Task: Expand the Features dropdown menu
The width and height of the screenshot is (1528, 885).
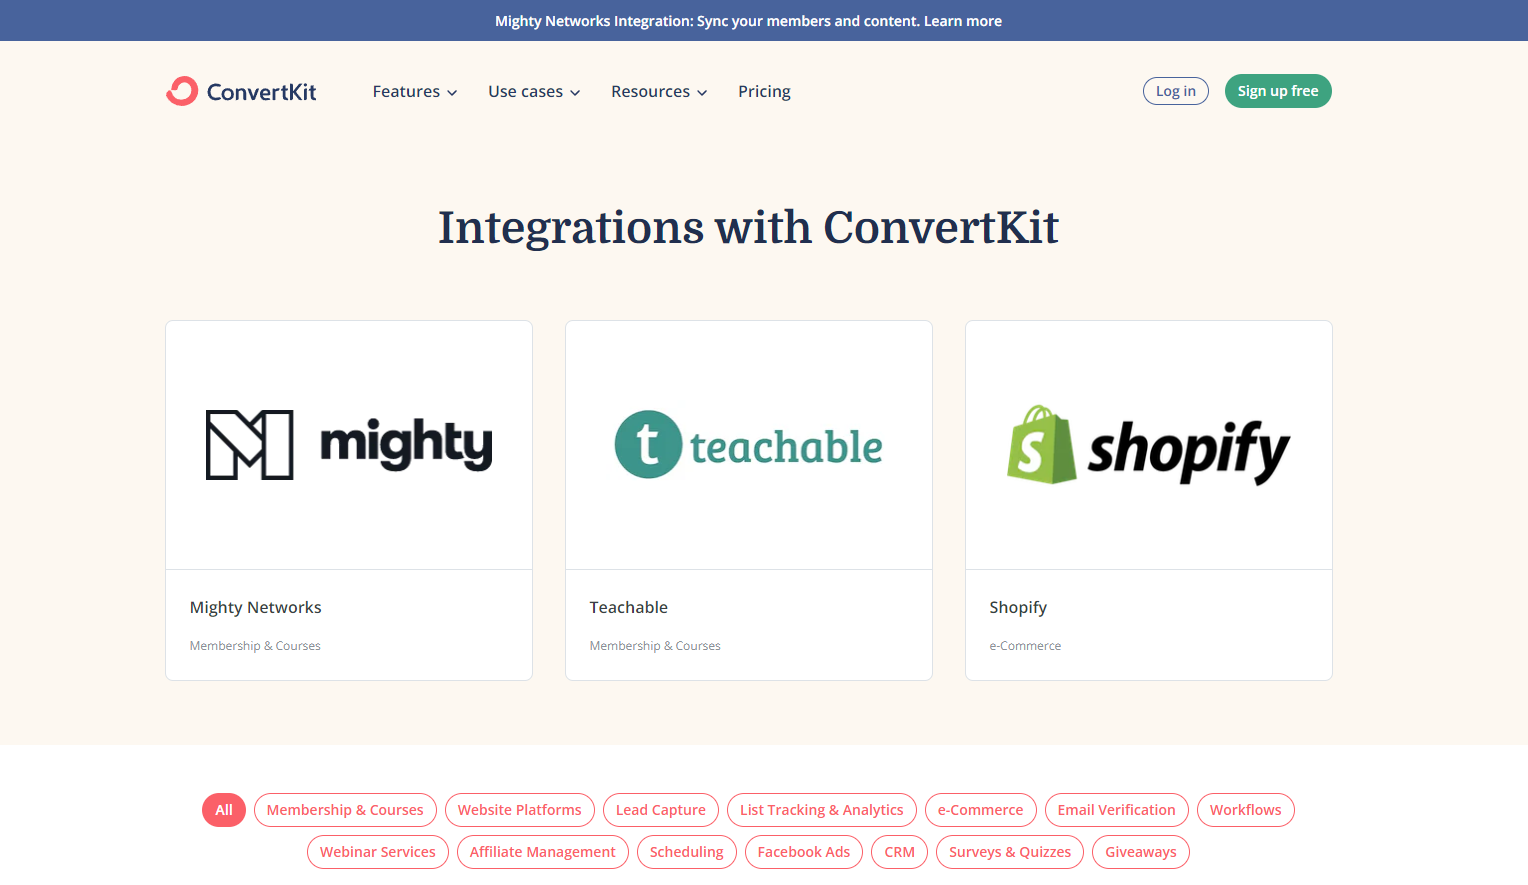Action: coord(415,92)
